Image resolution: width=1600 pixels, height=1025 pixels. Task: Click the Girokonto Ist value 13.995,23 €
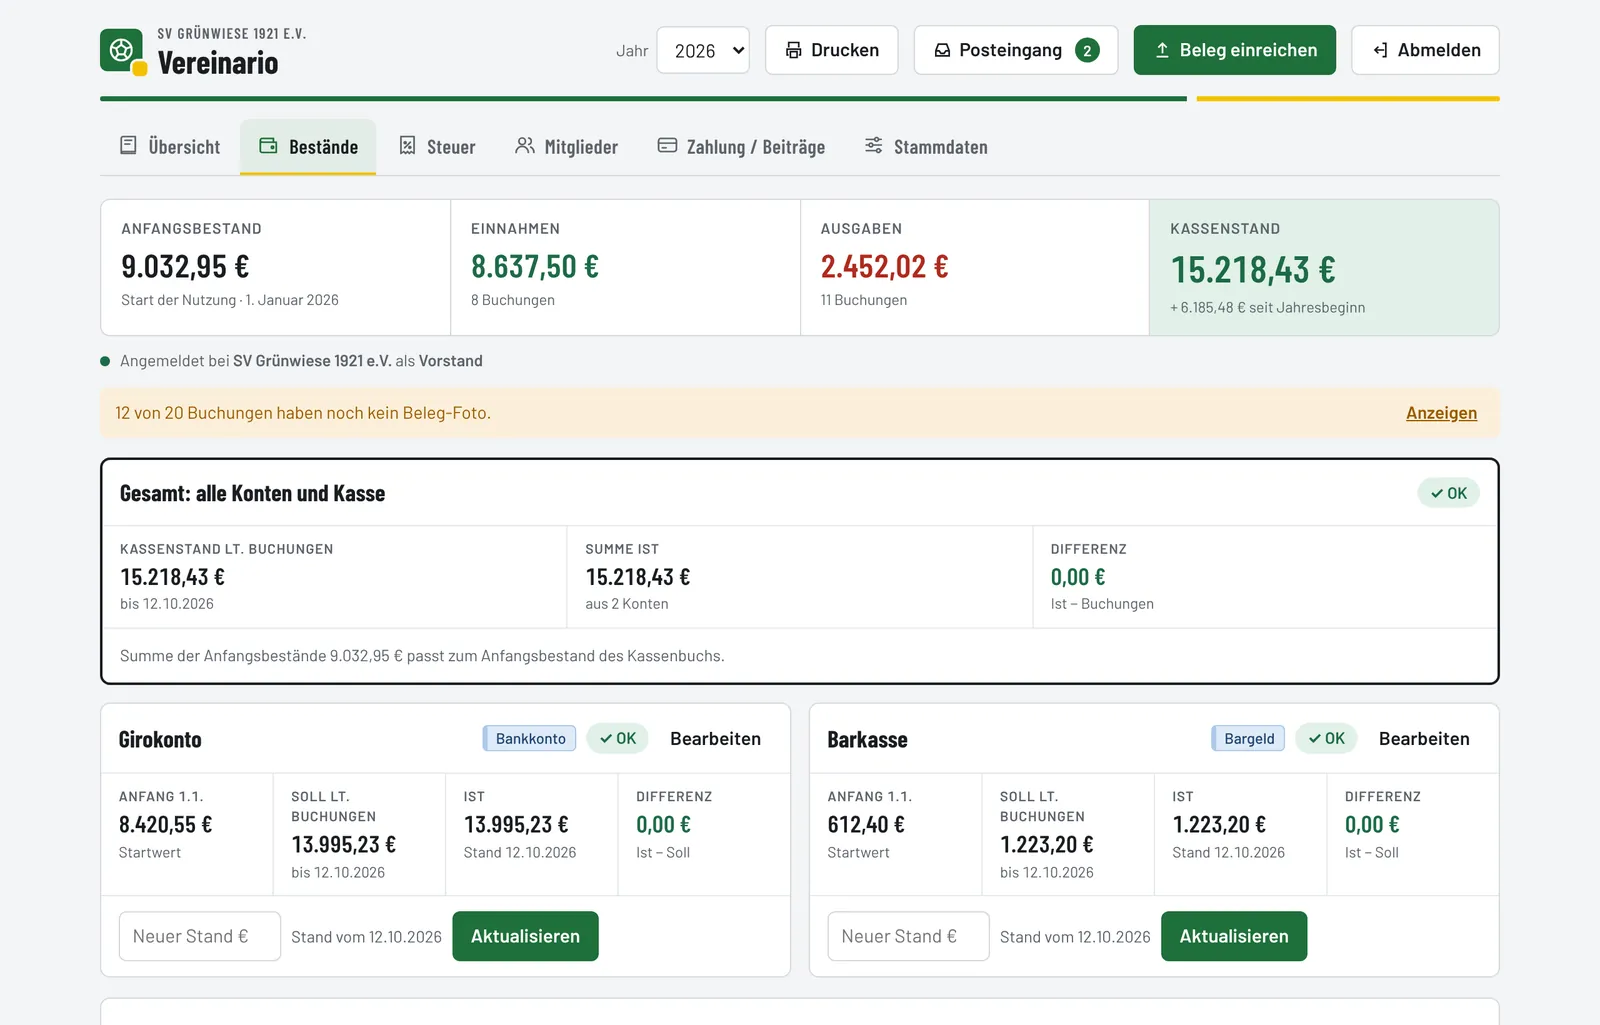tap(516, 825)
